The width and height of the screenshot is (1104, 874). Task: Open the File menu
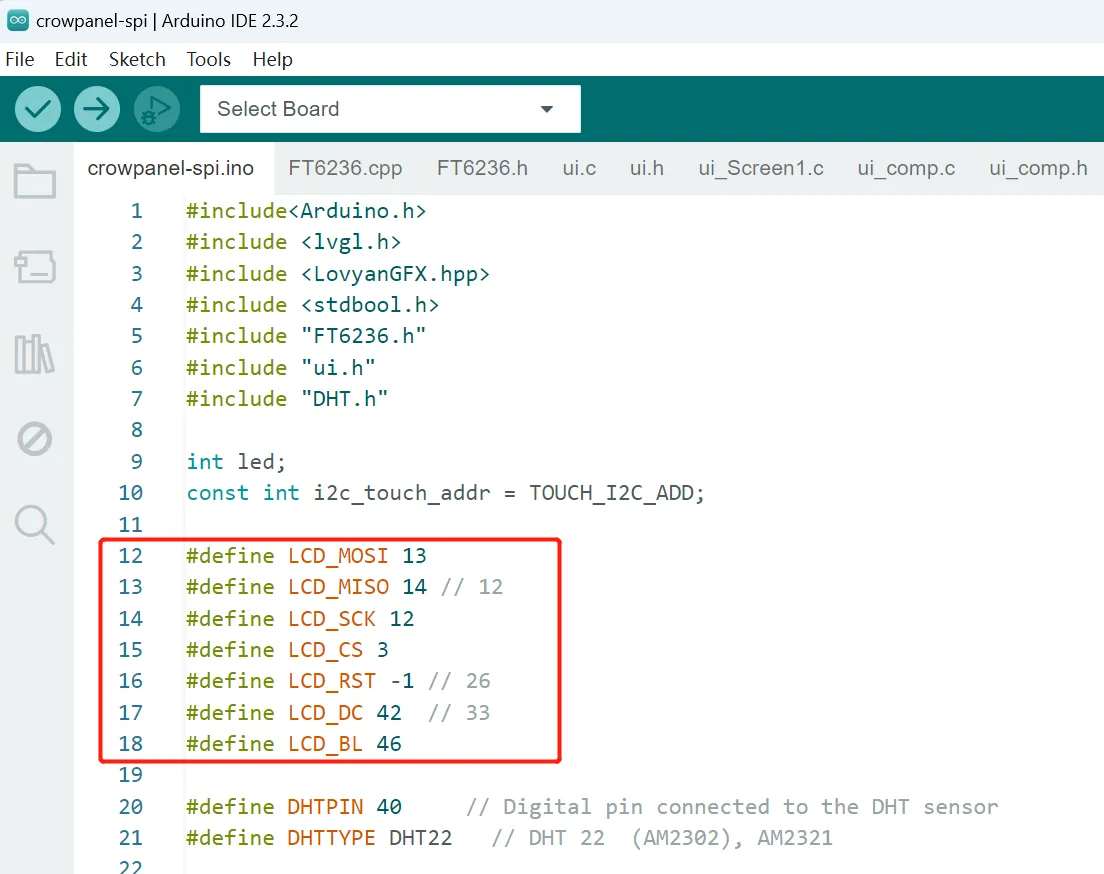(x=20, y=59)
